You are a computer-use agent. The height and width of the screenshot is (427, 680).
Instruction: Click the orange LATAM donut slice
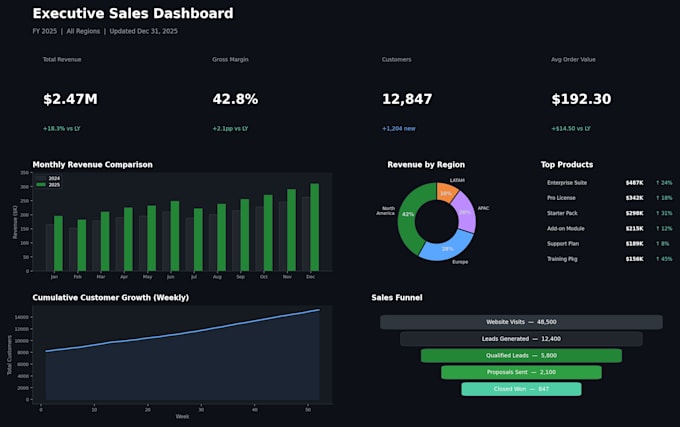tap(447, 192)
